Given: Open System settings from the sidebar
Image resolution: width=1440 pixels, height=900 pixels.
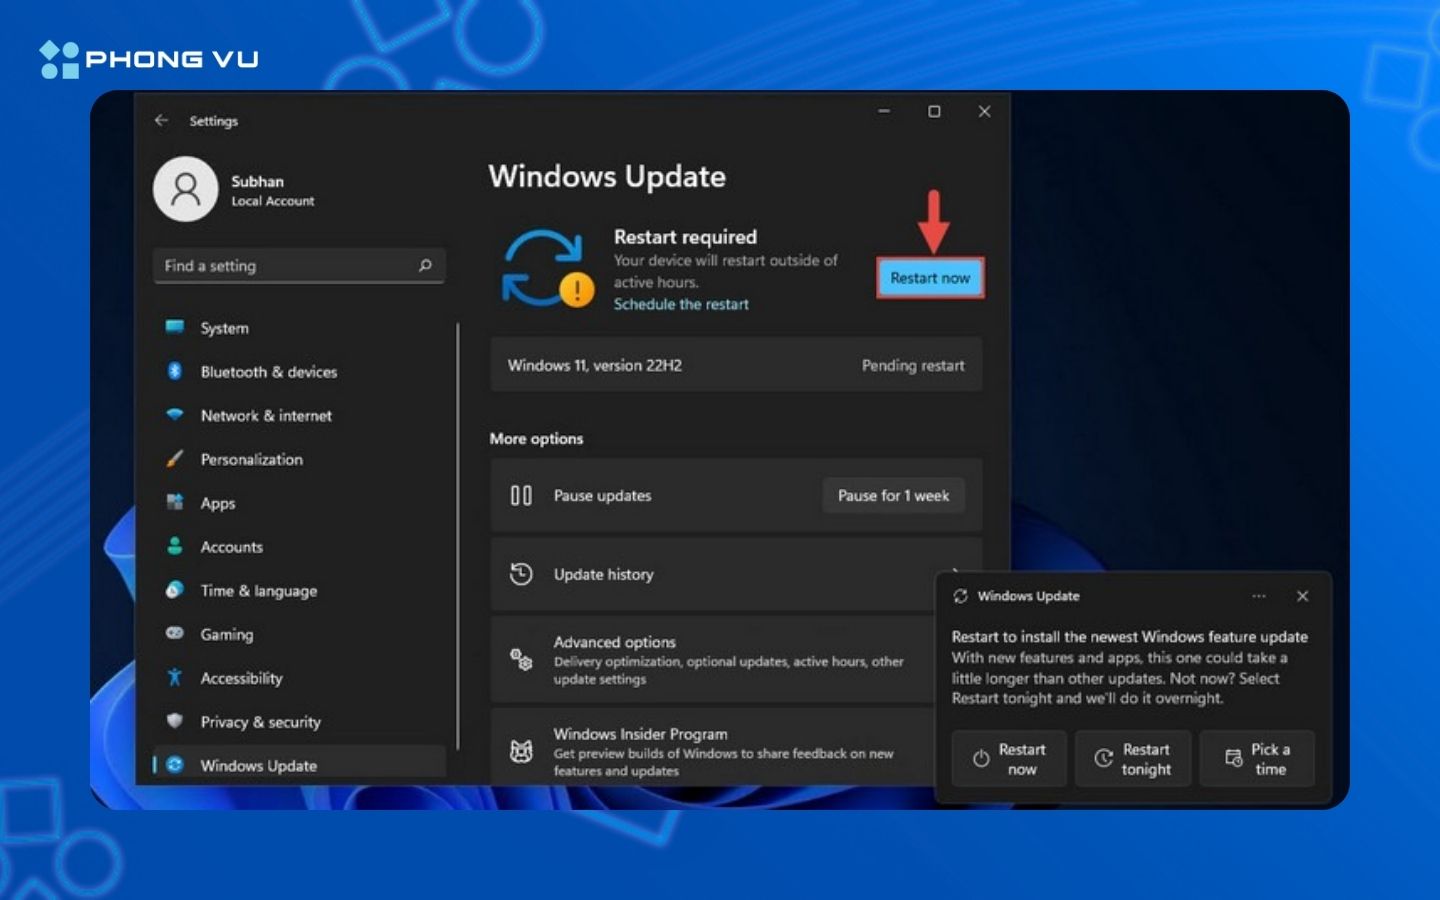Looking at the screenshot, I should 223,328.
